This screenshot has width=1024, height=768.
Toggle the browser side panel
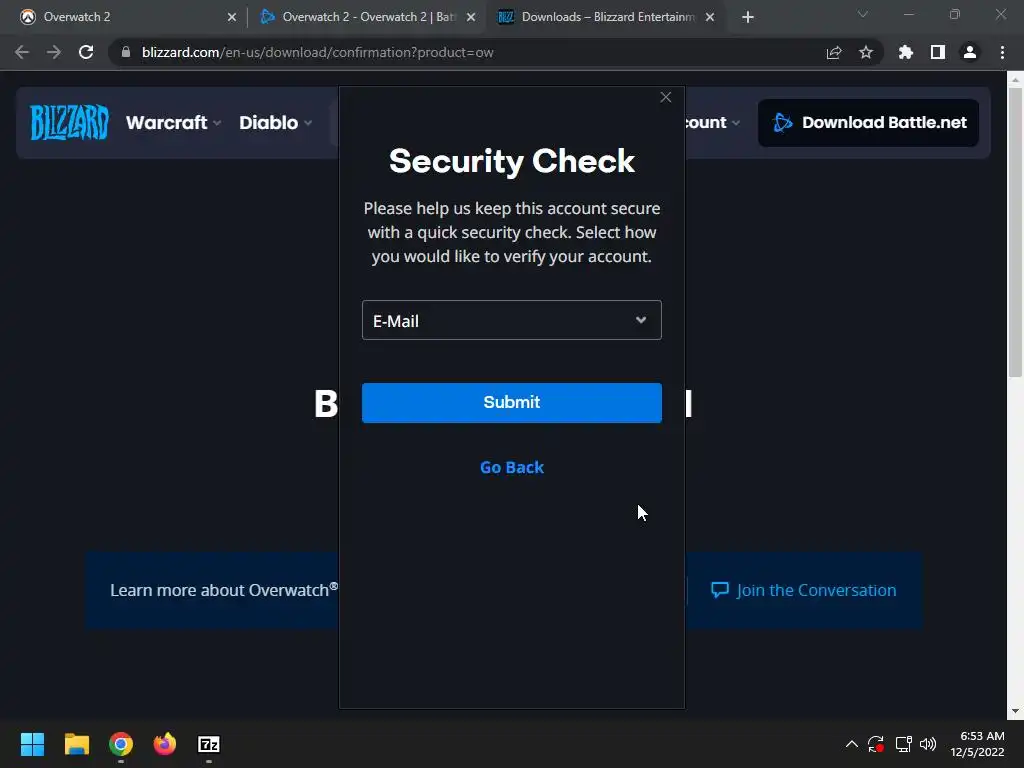(938, 52)
